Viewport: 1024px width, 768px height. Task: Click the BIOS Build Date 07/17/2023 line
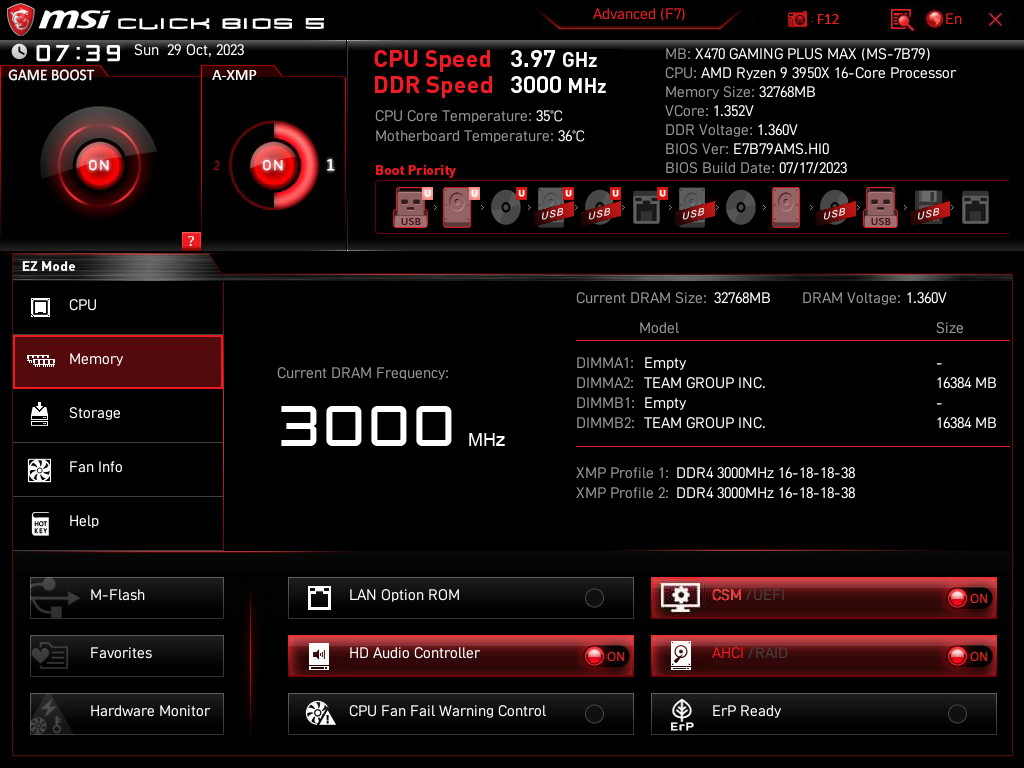coord(756,168)
